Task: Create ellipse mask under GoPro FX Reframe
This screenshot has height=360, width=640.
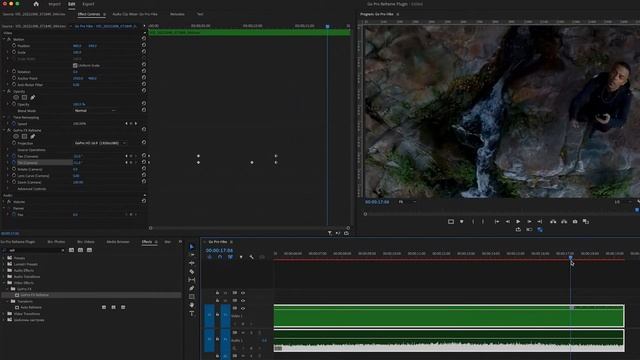Action: click(16, 136)
